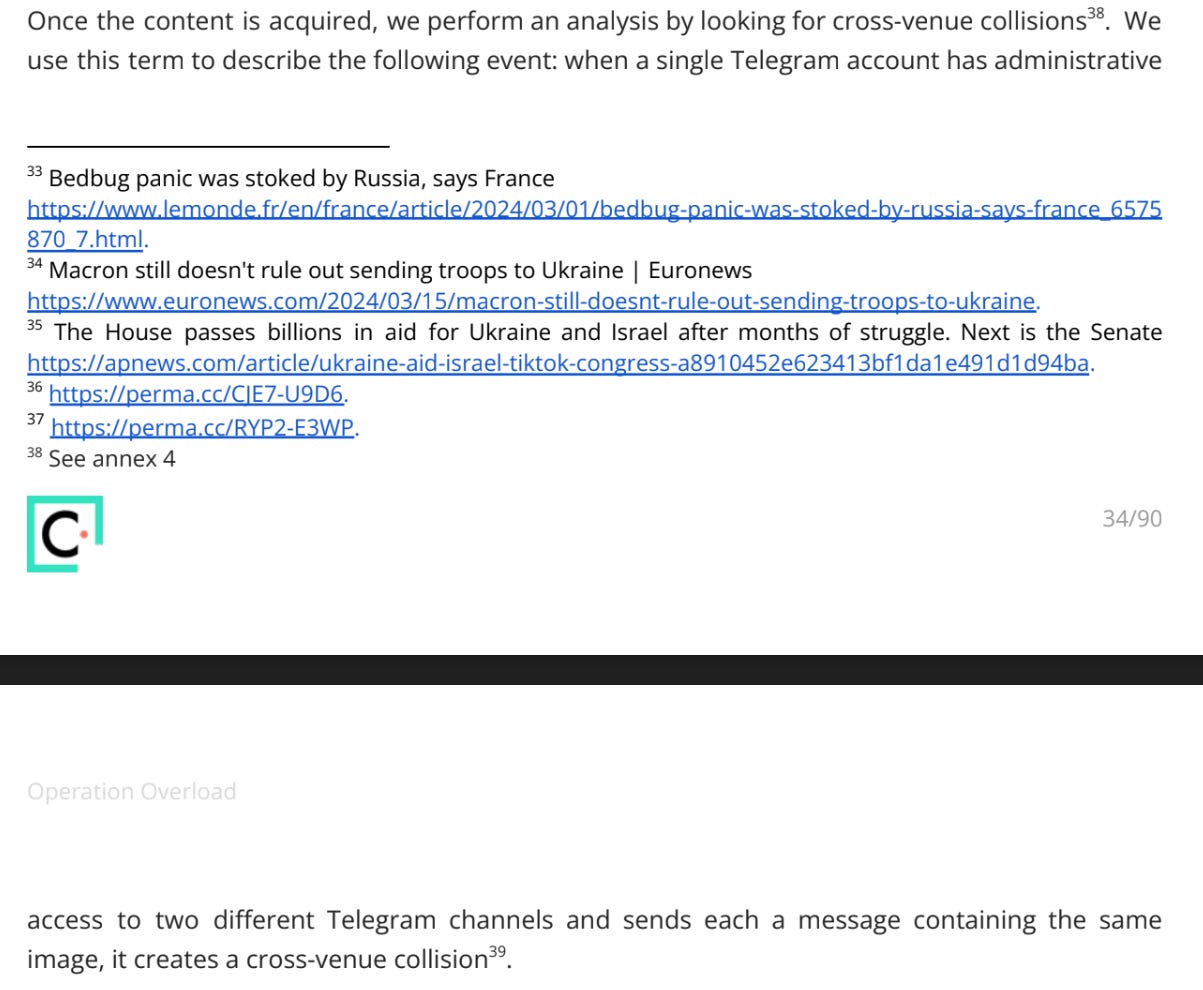1203x990 pixels.
Task: Click the 'See annex 4' footnote
Action: coord(112,459)
